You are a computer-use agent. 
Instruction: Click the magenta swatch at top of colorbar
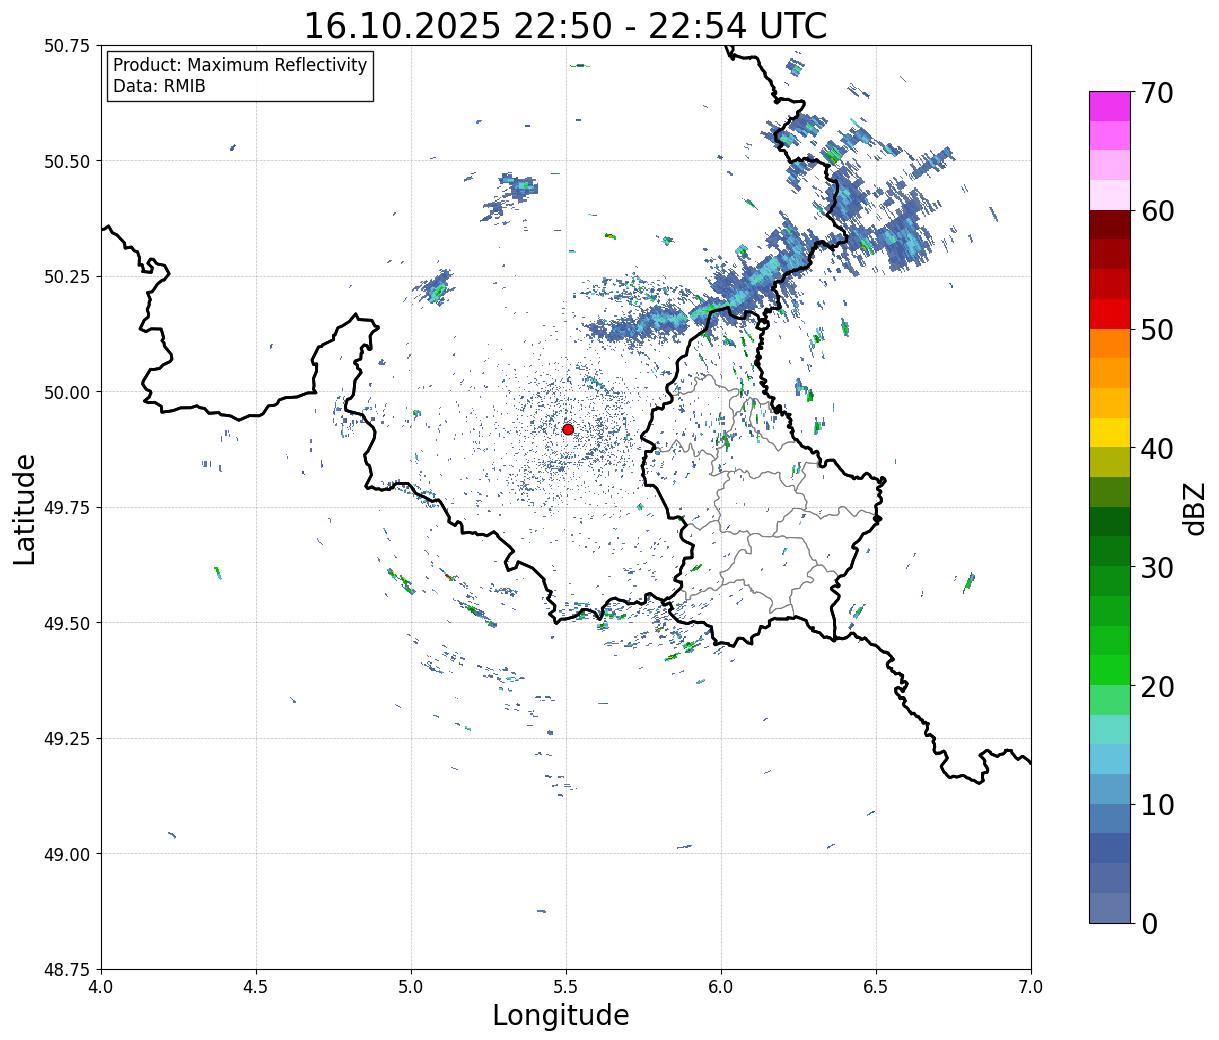point(1110,106)
